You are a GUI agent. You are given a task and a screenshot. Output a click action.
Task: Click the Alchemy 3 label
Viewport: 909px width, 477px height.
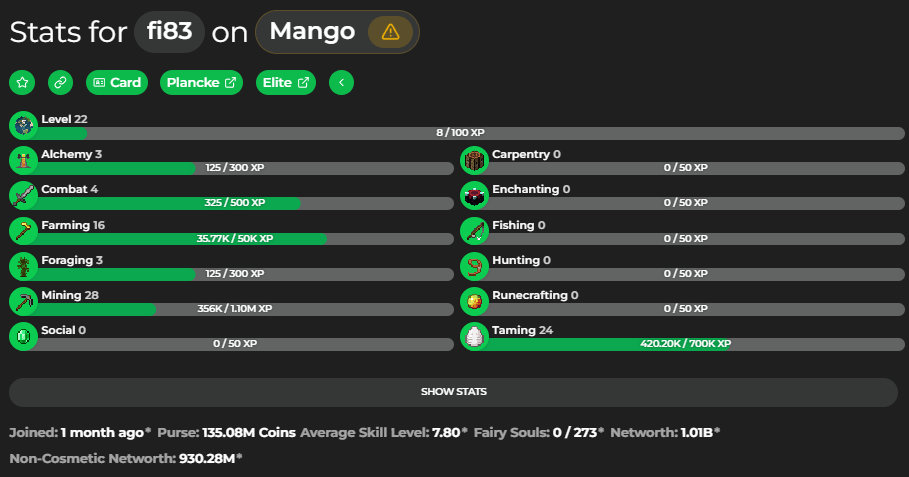pos(71,154)
